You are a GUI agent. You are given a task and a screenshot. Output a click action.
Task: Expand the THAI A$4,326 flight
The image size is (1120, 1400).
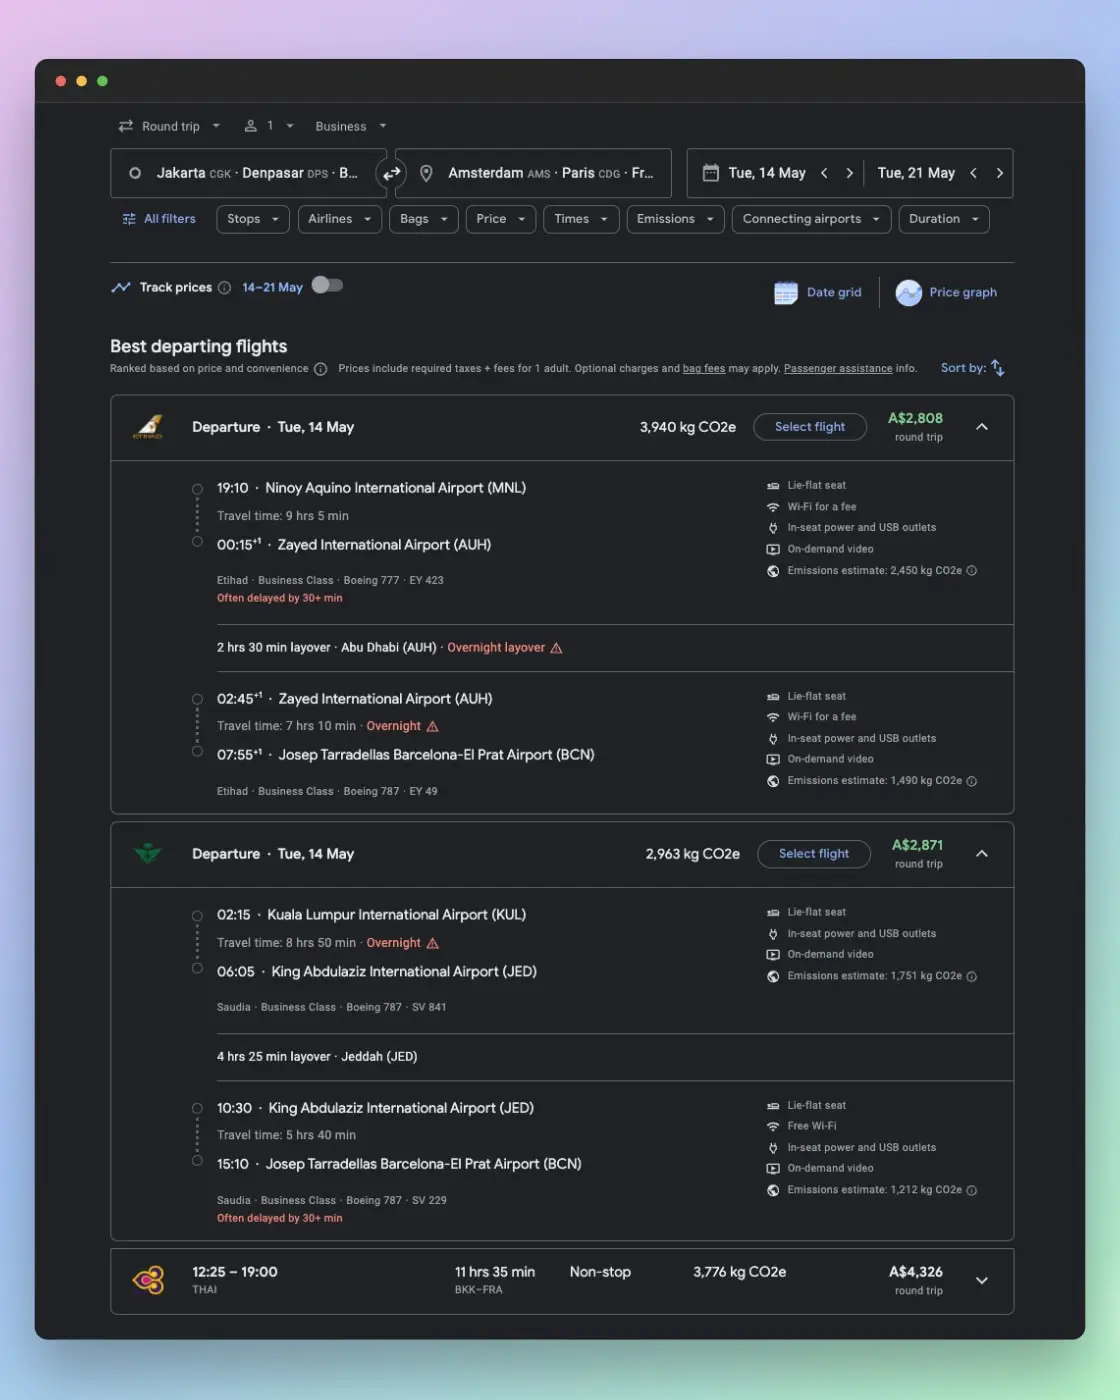(x=982, y=1281)
